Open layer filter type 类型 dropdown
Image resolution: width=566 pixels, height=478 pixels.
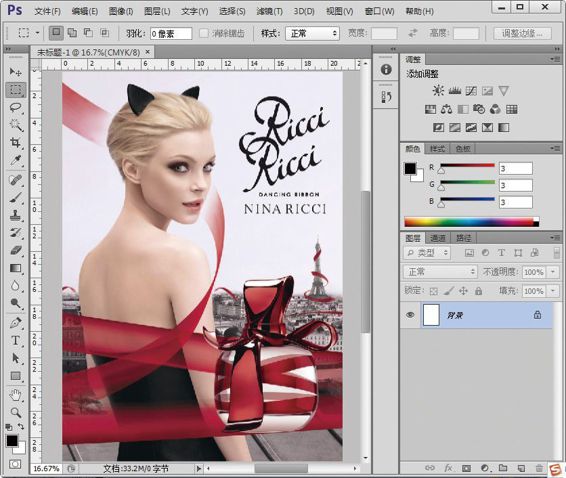(427, 253)
